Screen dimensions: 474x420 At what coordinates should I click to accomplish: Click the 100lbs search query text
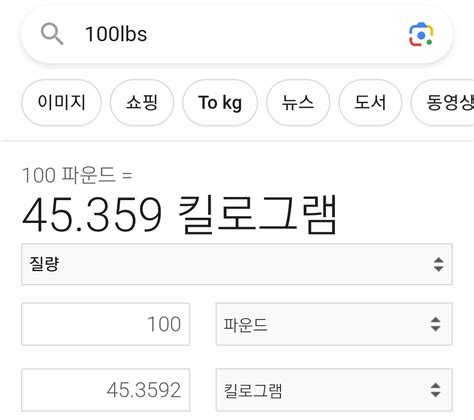click(x=116, y=34)
